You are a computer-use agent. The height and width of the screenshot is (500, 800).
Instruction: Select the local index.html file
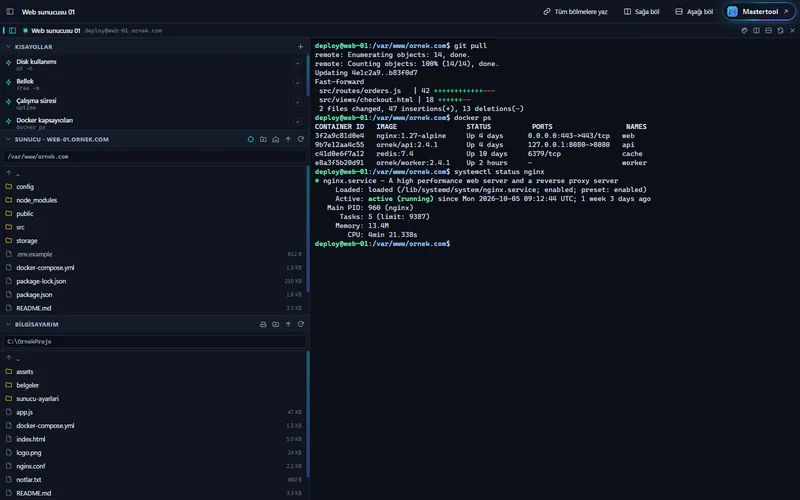click(153, 439)
